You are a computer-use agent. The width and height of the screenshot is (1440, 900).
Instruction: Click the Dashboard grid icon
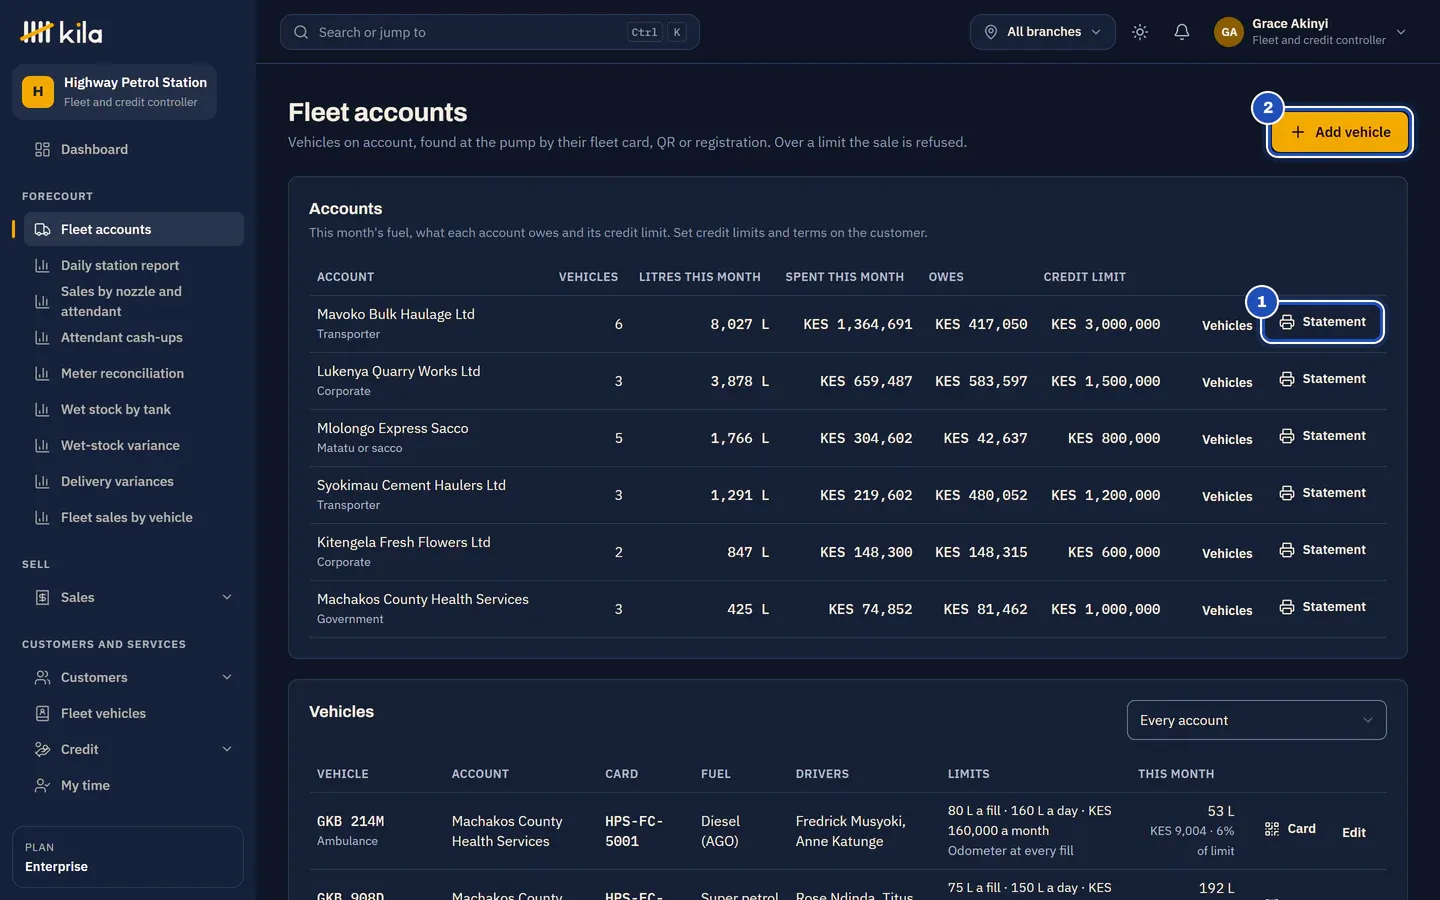tap(42, 150)
